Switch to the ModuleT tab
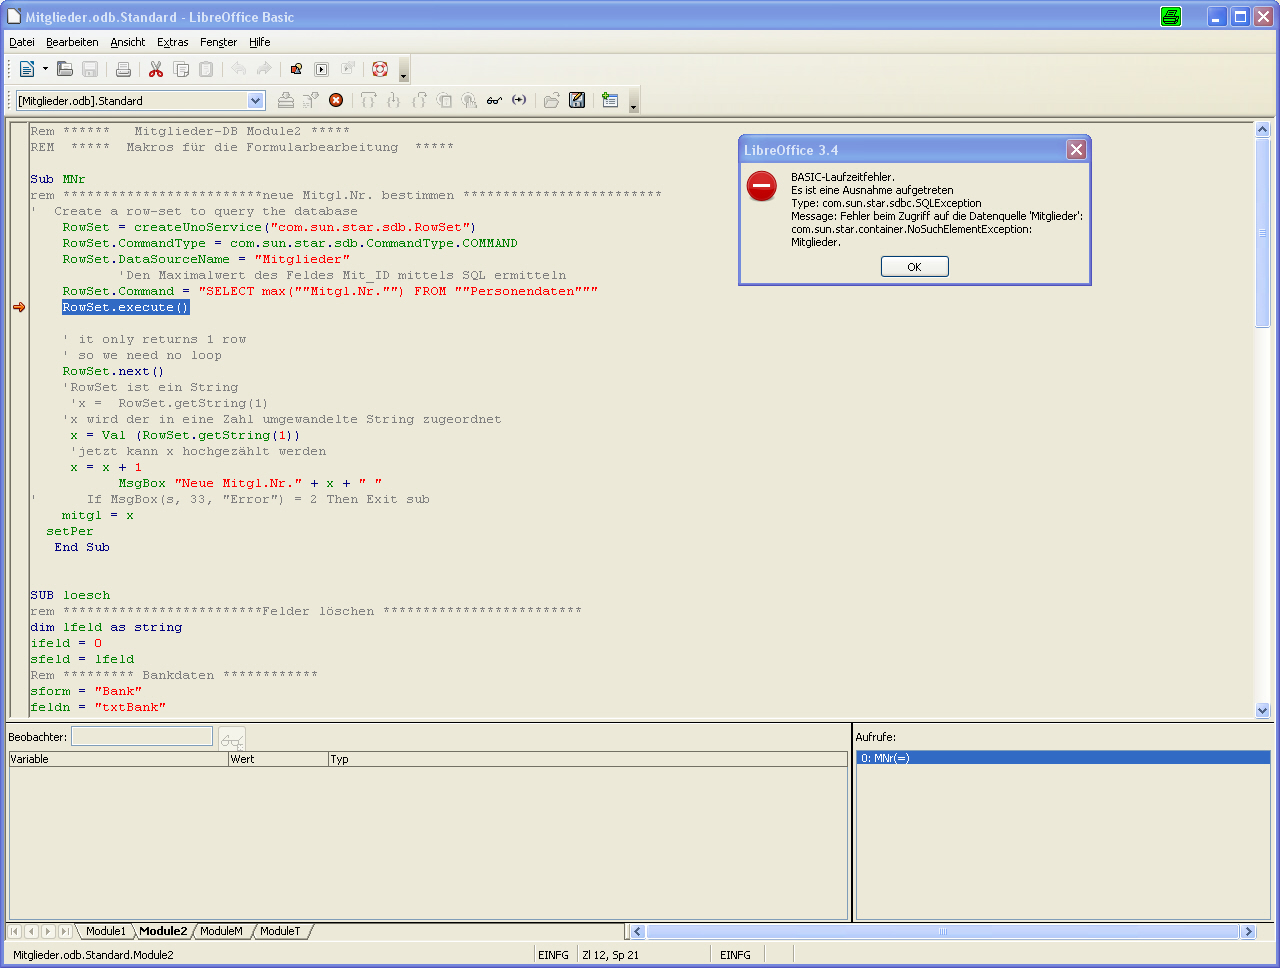 click(280, 931)
